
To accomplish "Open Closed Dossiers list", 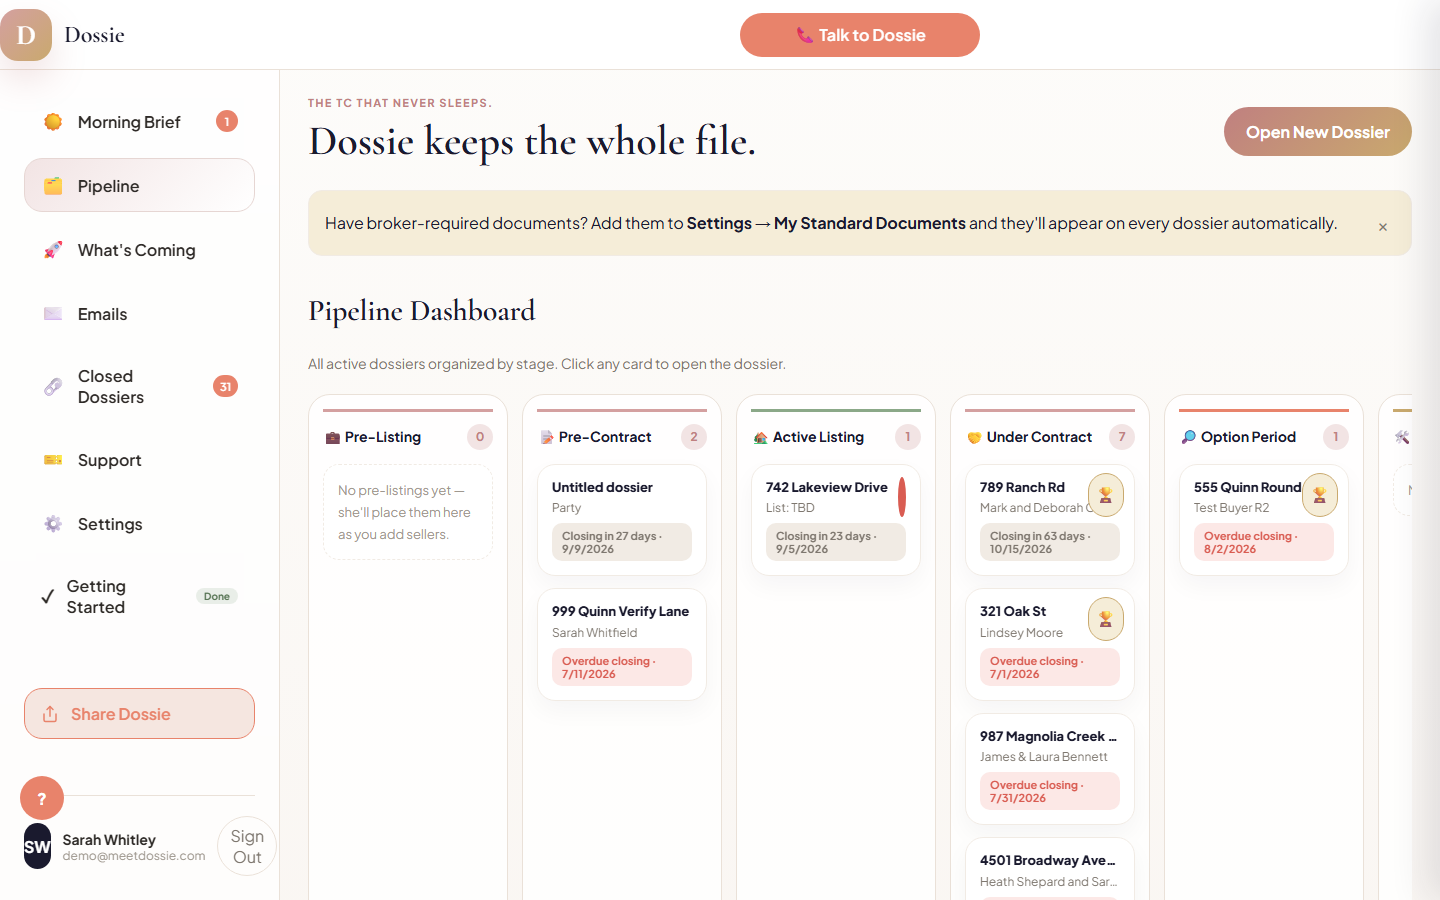I will pyautogui.click(x=139, y=387).
